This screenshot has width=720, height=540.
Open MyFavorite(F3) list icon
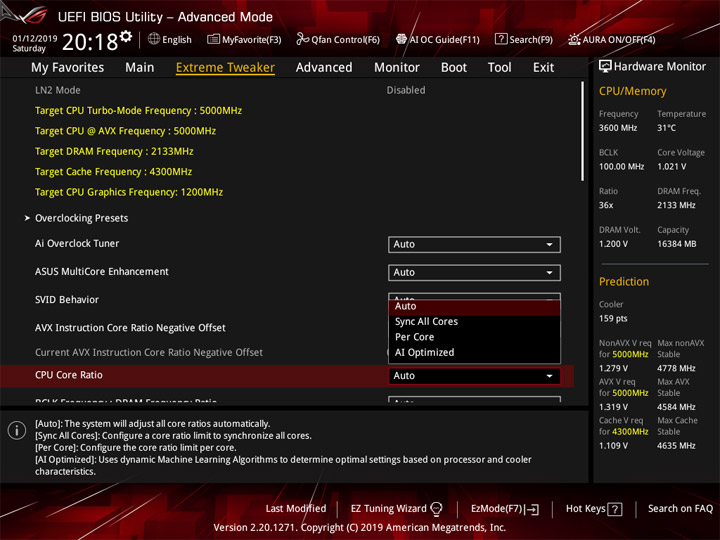(x=213, y=39)
